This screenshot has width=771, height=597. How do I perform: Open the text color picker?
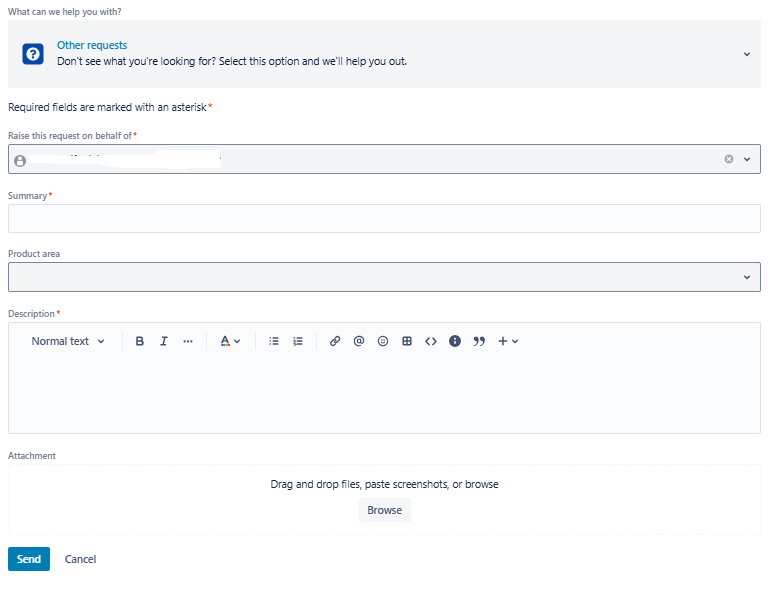pos(230,341)
